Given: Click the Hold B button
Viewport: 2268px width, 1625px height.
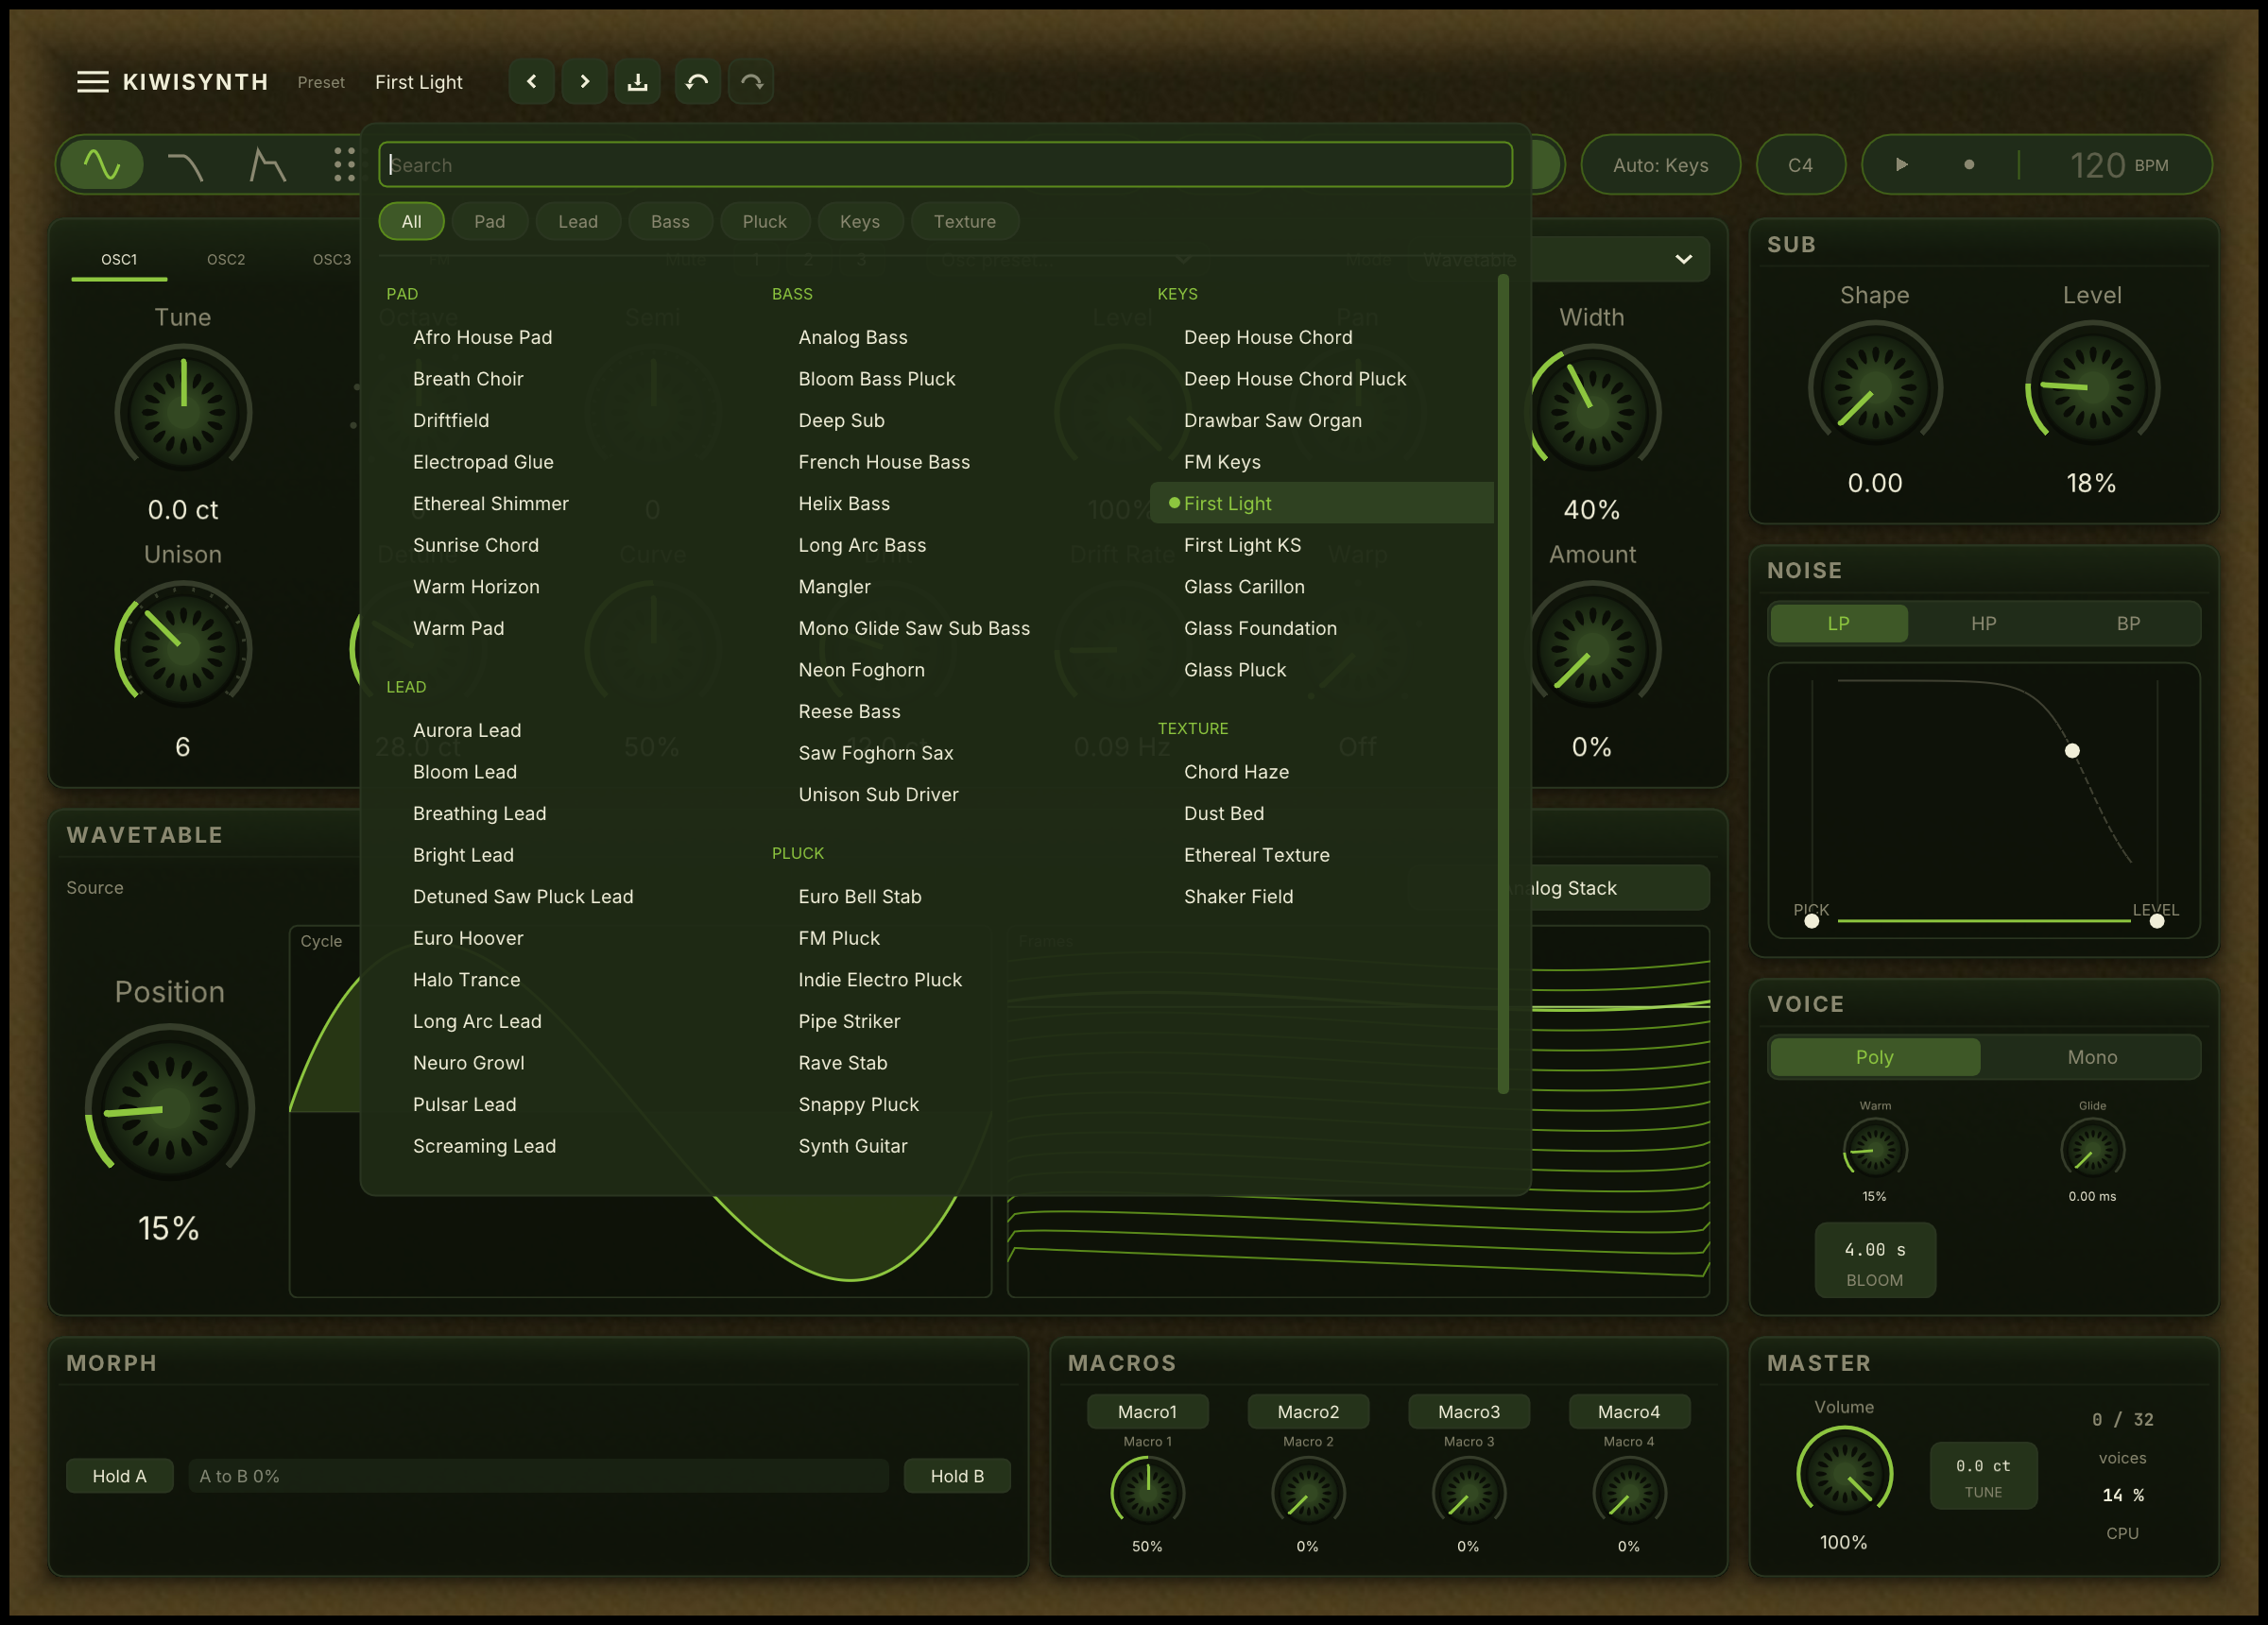Looking at the screenshot, I should click(x=957, y=1476).
